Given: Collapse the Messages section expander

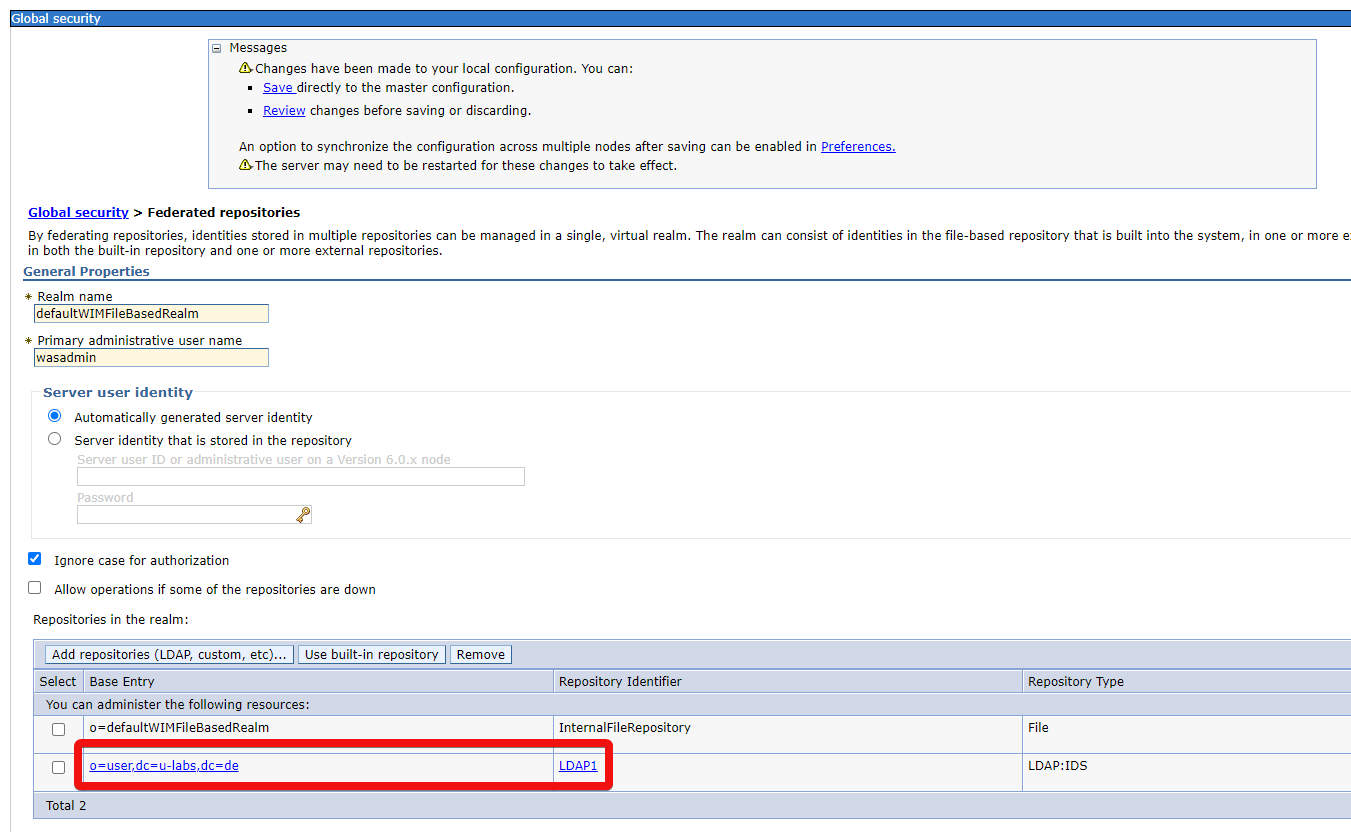Looking at the screenshot, I should [216, 48].
